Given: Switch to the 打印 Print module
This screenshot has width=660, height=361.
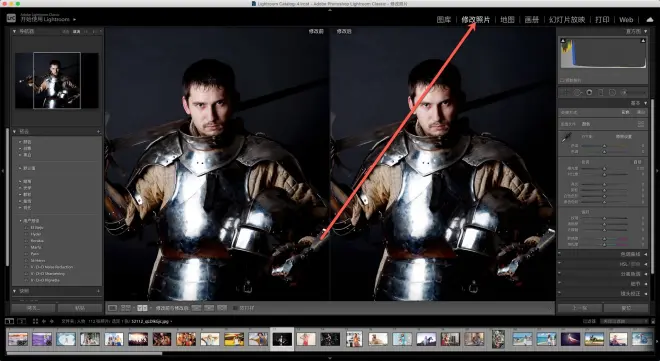Looking at the screenshot, I should [602, 19].
